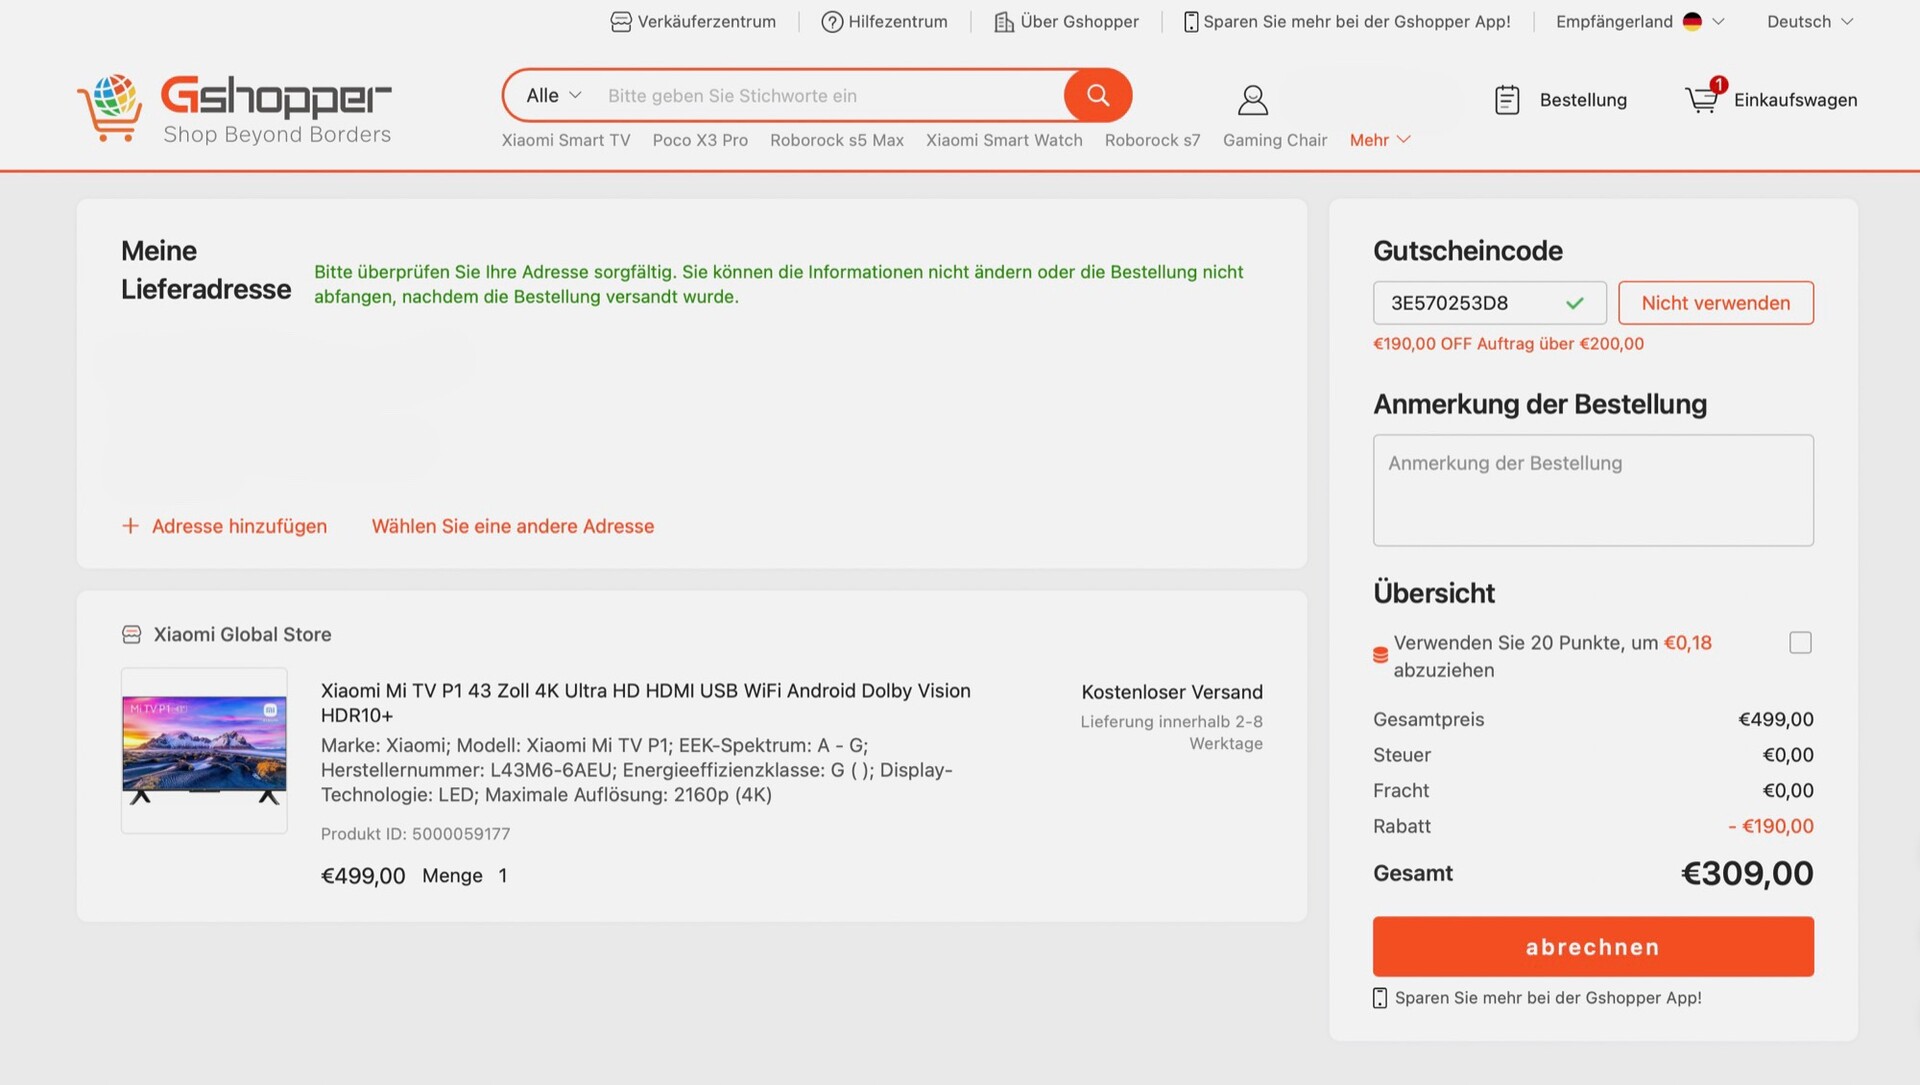Click the Gshopper globe cart logo
1920x1085 pixels.
coord(110,106)
